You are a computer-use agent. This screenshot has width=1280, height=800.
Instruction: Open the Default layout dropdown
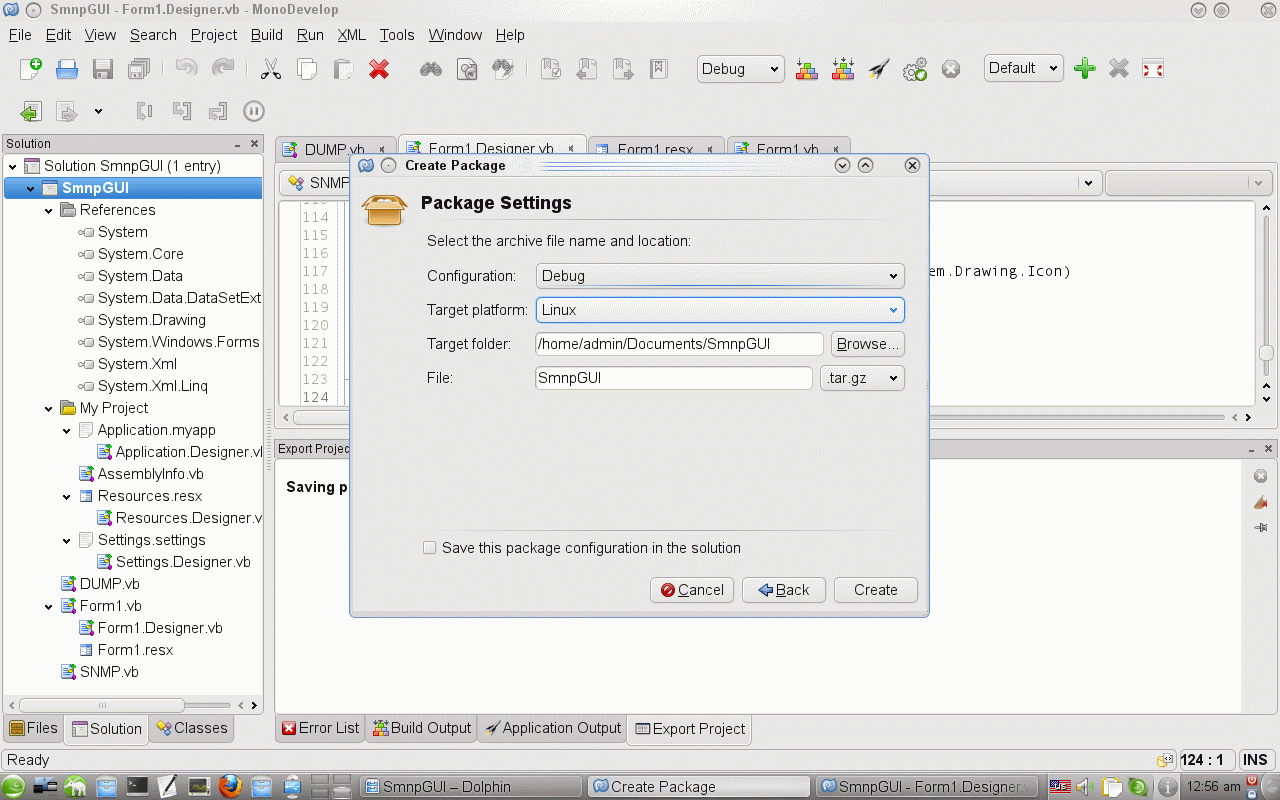tap(1023, 68)
